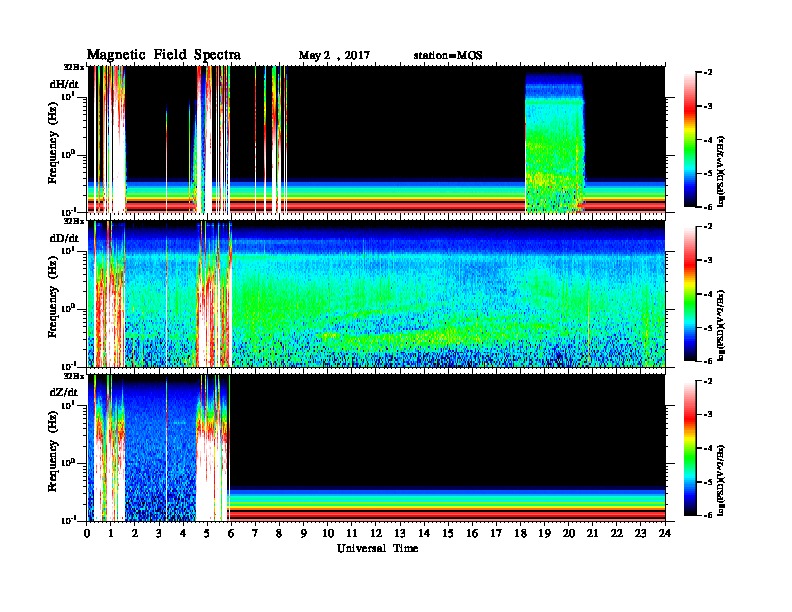Click the "6" tick on the Universal Time axis
This screenshot has width=792, height=612.
click(231, 534)
